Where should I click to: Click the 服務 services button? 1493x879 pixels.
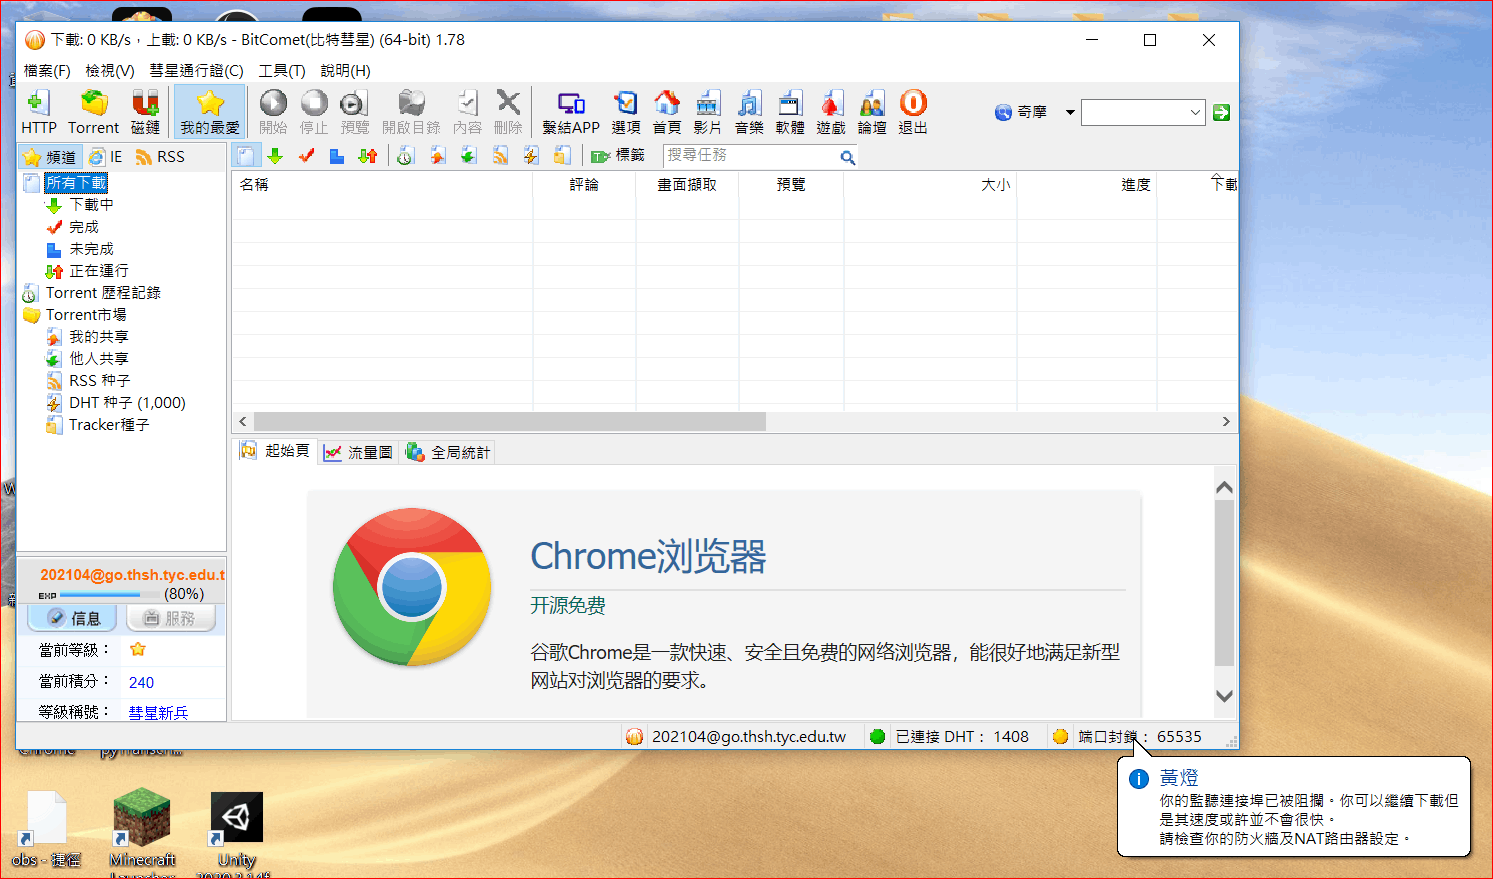(x=170, y=619)
